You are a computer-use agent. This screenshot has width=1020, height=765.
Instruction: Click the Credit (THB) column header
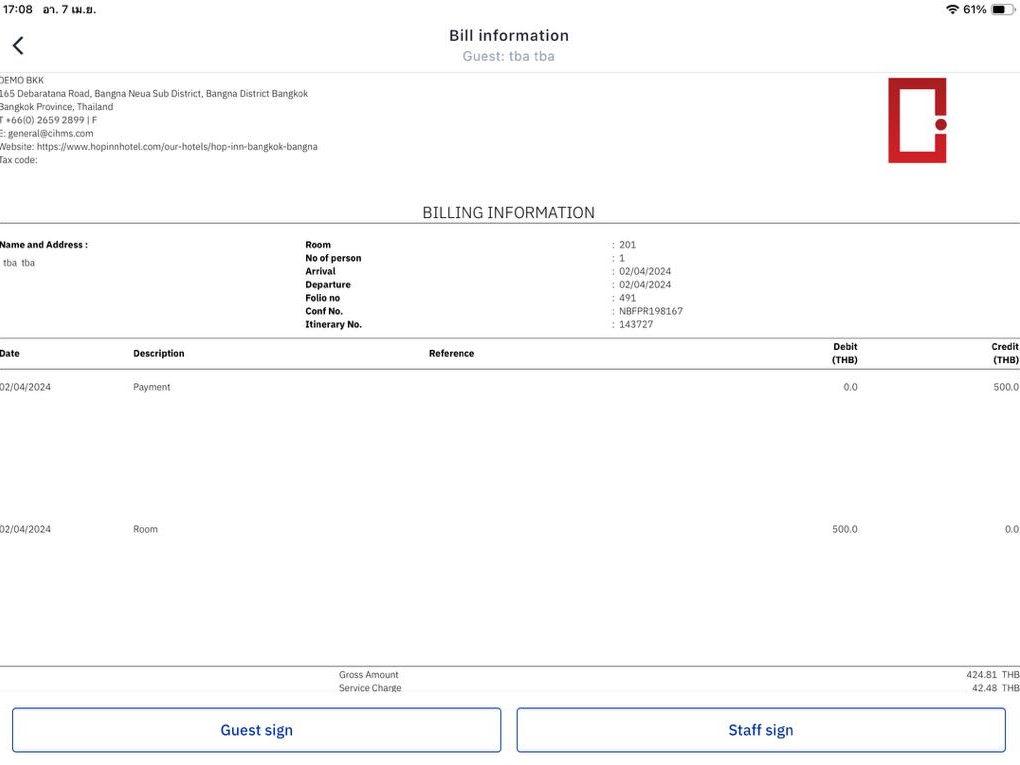(1004, 353)
